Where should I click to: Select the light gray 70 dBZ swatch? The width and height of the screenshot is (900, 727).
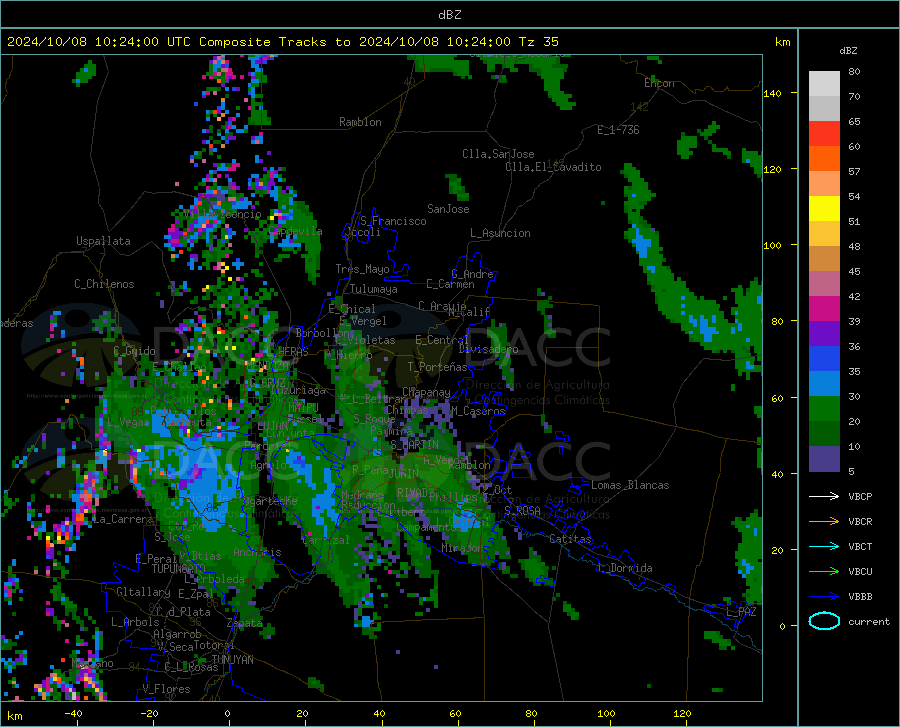[824, 84]
